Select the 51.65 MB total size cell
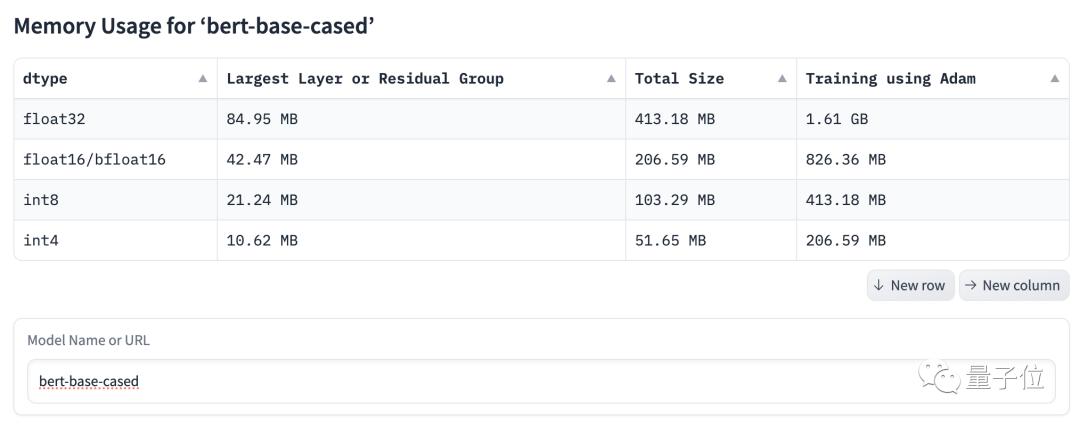Screen dimensions: 1080x425 click(x=670, y=240)
